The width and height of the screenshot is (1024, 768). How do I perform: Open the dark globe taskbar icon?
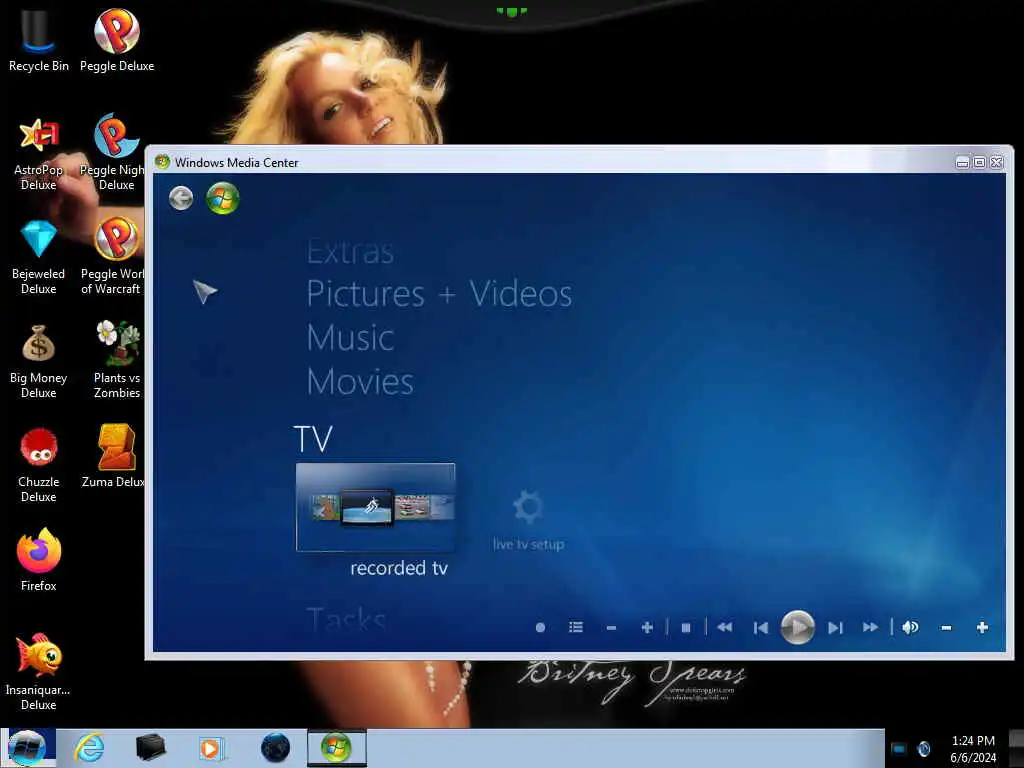[x=275, y=748]
